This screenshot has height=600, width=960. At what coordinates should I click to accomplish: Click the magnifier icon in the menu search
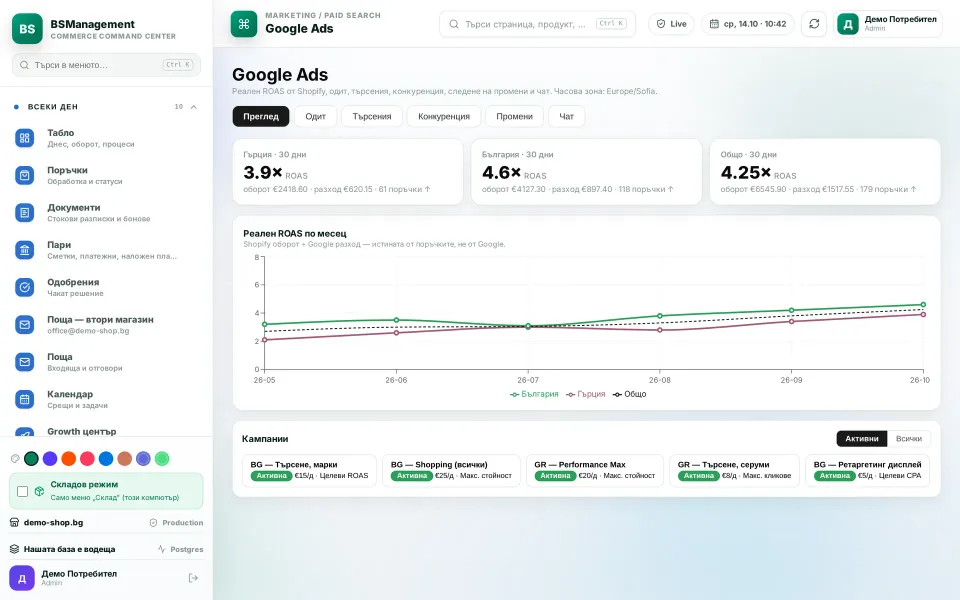(x=24, y=65)
